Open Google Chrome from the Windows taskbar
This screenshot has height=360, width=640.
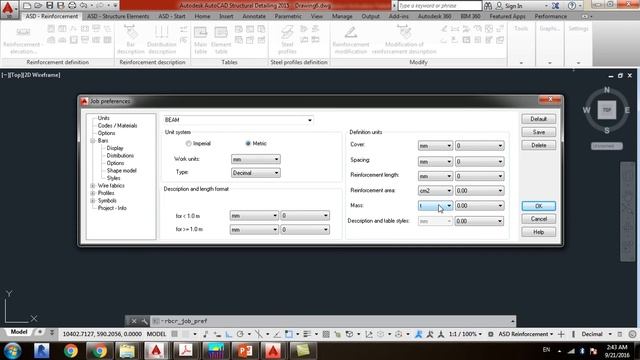[71, 351]
